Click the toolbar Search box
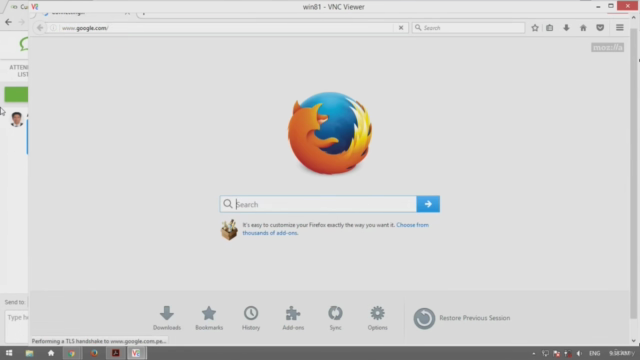The image size is (640, 360). point(468,28)
